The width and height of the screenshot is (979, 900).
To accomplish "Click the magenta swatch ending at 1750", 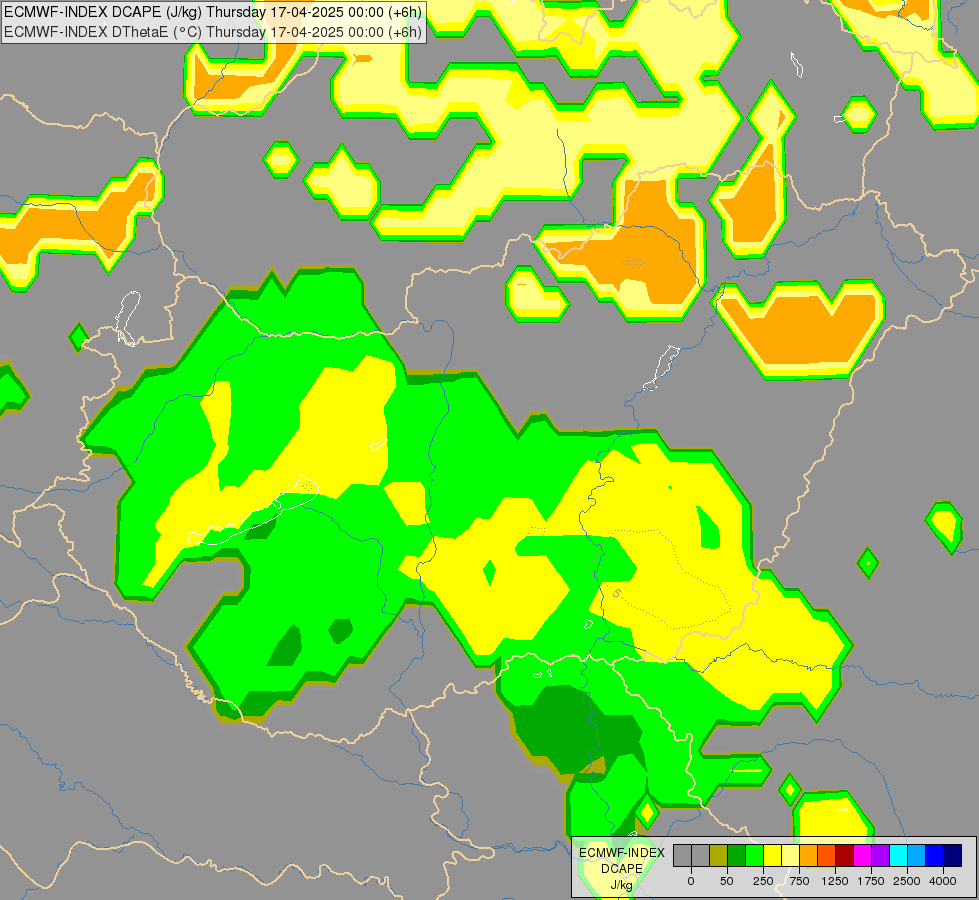I will (x=863, y=856).
